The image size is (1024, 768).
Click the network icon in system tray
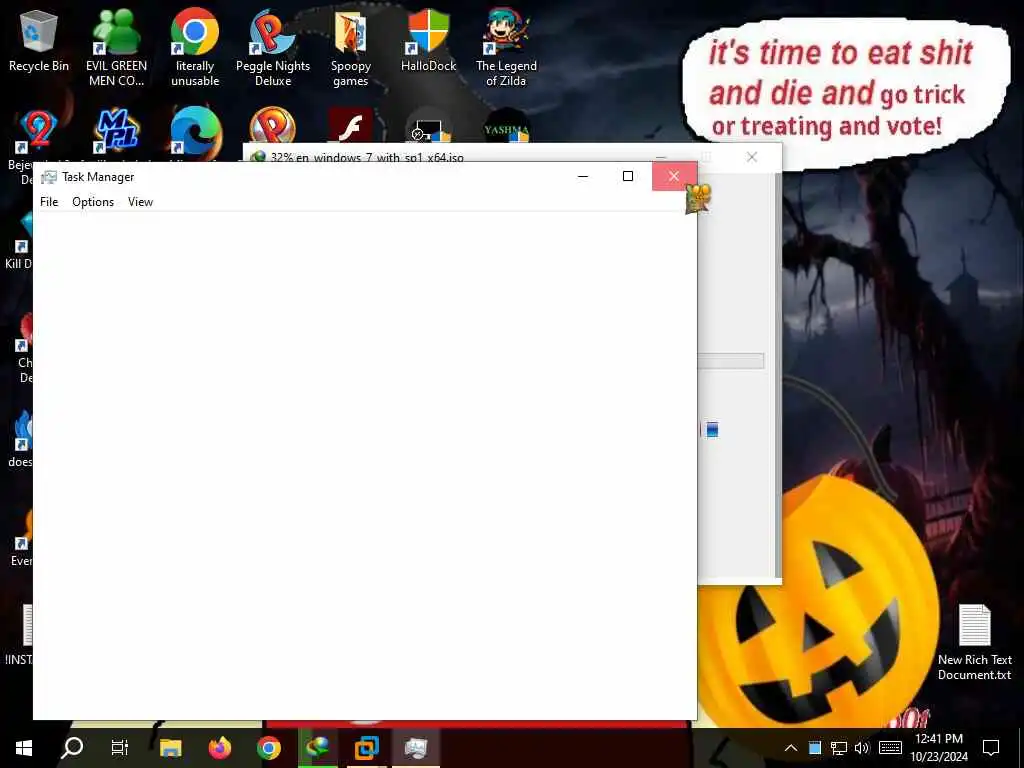pos(839,748)
